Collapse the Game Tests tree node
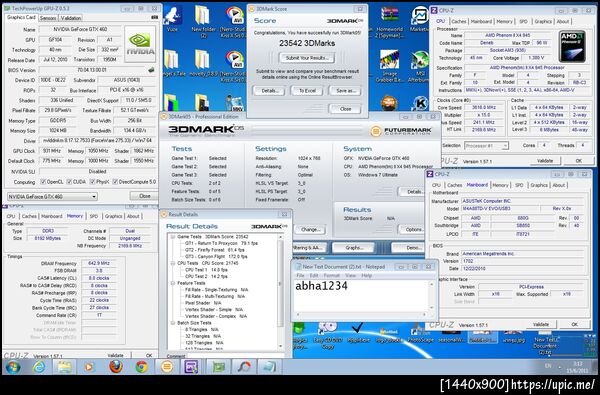The image size is (600, 395). pyautogui.click(x=173, y=237)
